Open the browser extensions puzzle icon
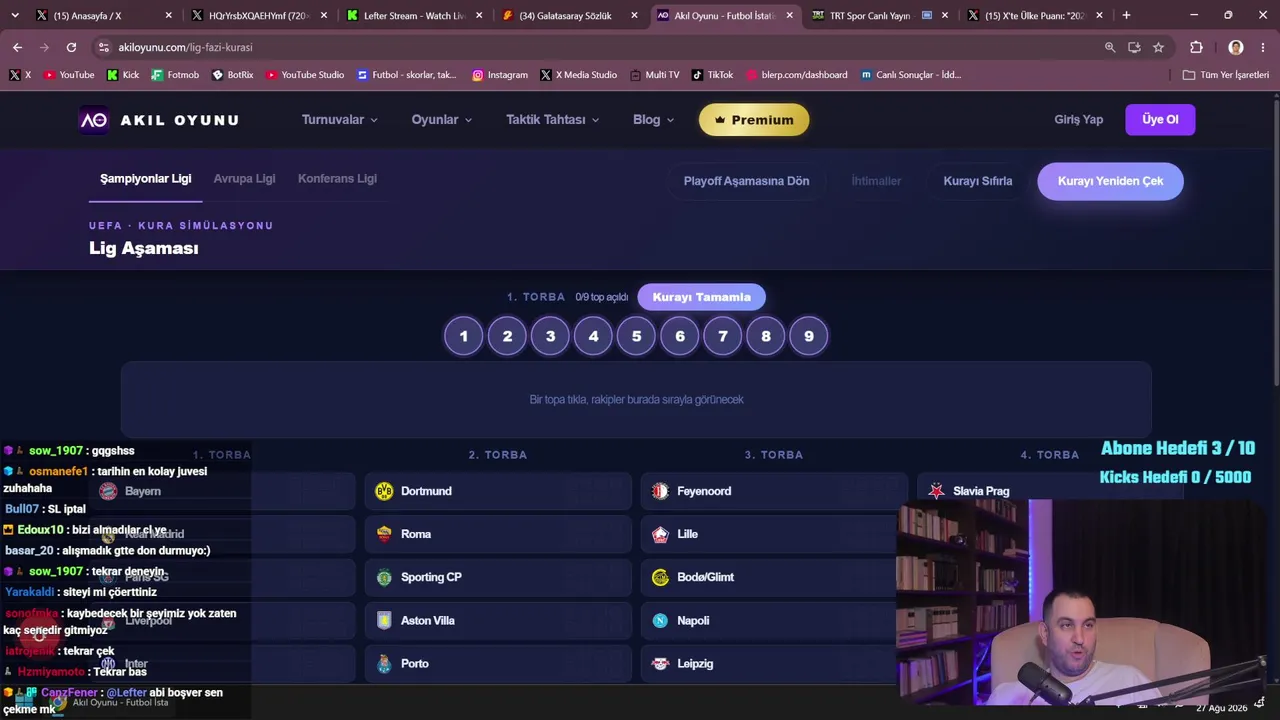This screenshot has width=1280, height=720. [x=1196, y=47]
